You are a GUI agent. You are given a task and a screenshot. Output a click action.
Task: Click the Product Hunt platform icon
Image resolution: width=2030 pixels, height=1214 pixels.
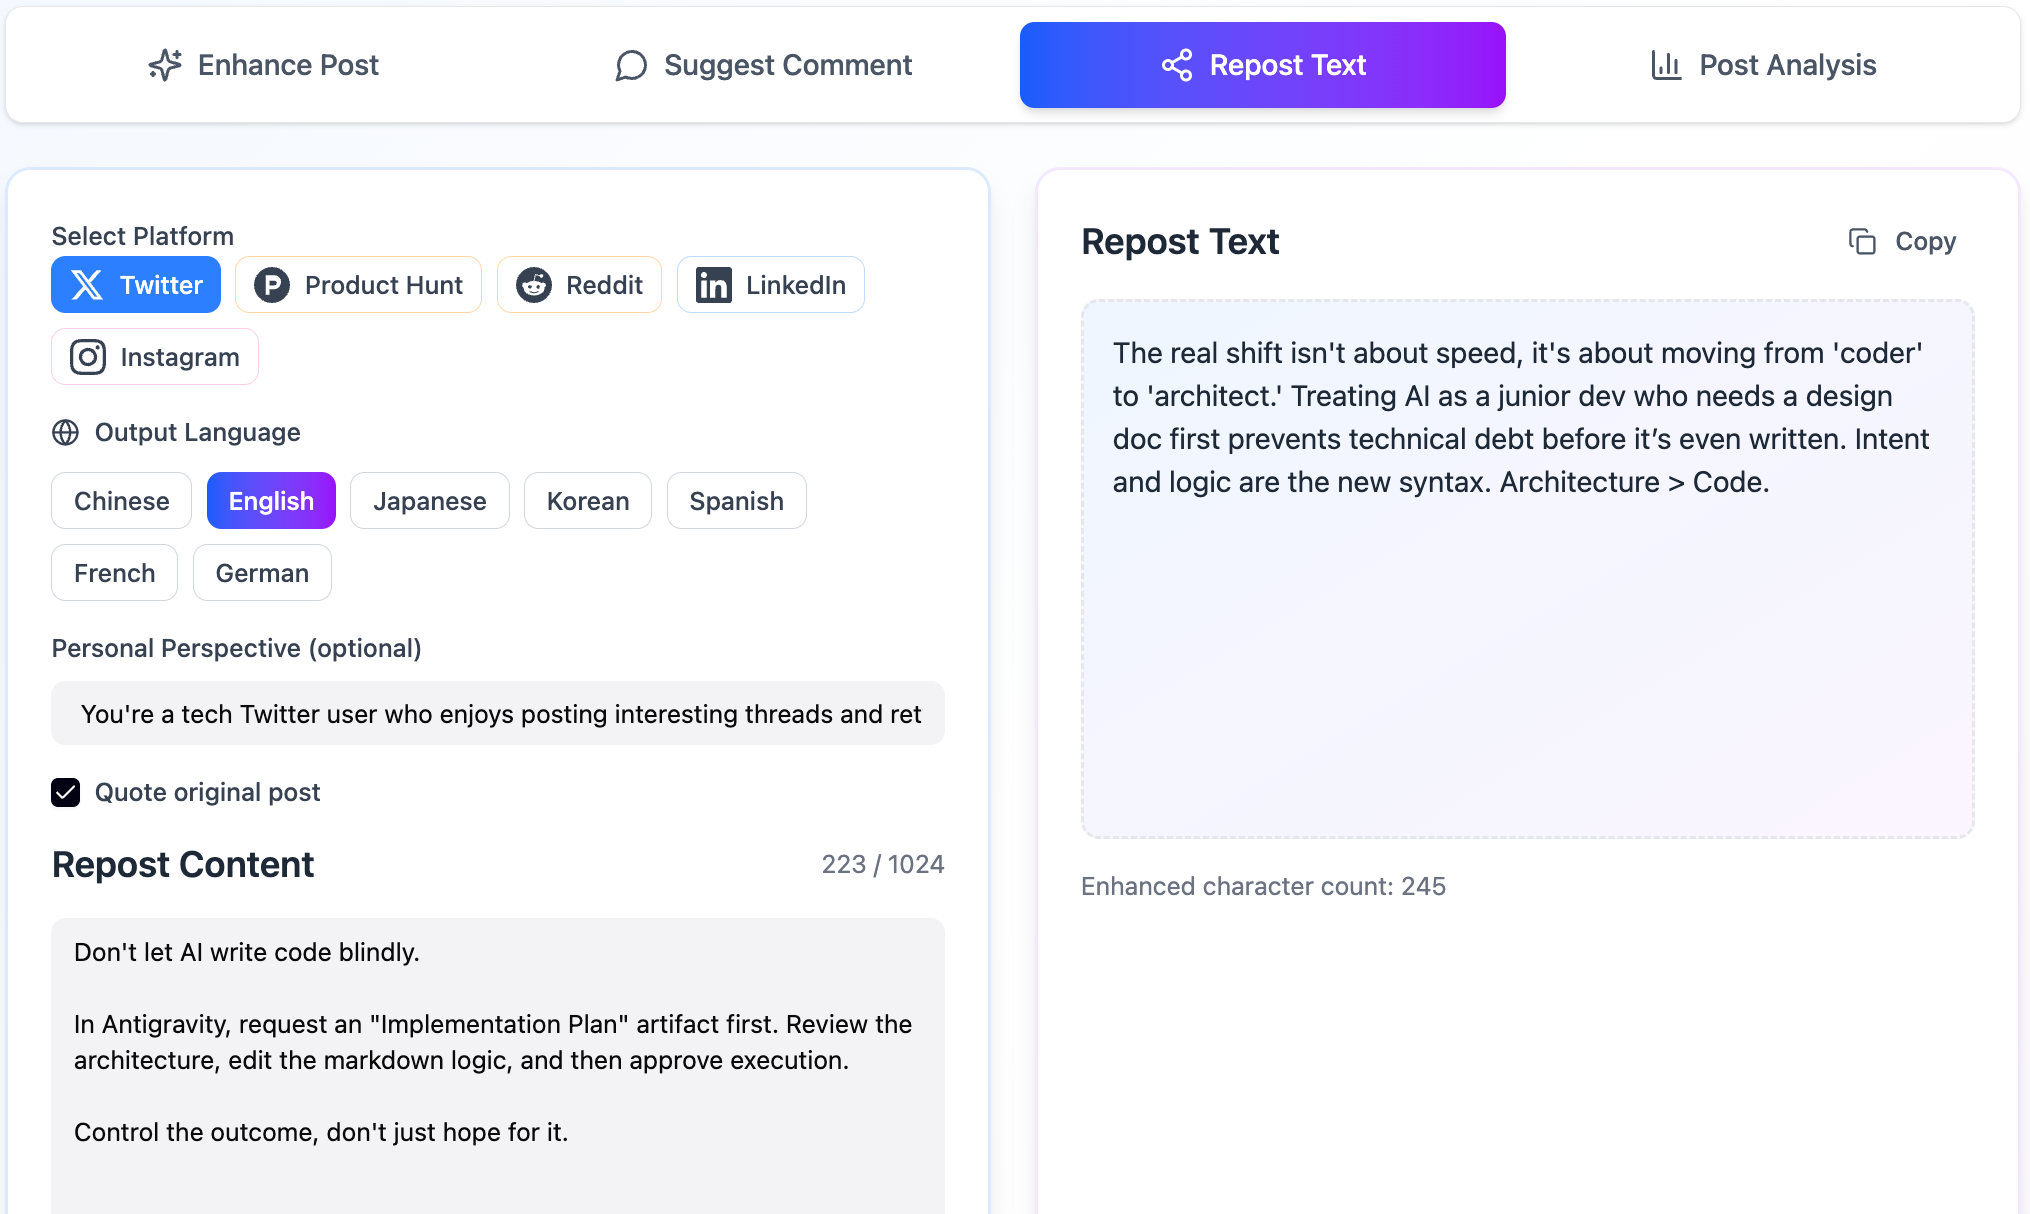click(271, 285)
